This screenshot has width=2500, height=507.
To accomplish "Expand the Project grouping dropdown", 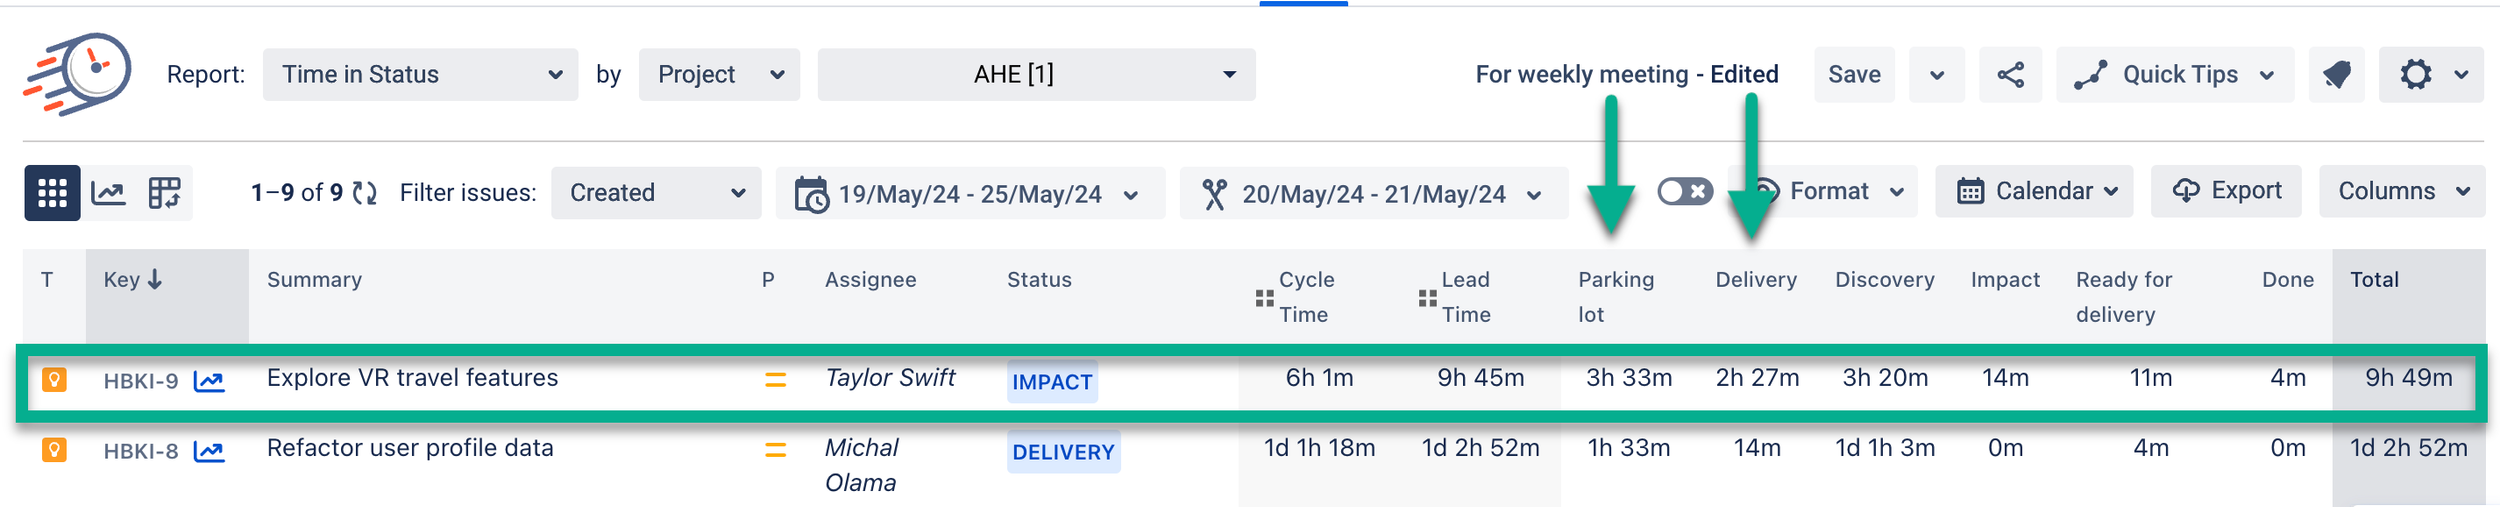I will (x=719, y=75).
